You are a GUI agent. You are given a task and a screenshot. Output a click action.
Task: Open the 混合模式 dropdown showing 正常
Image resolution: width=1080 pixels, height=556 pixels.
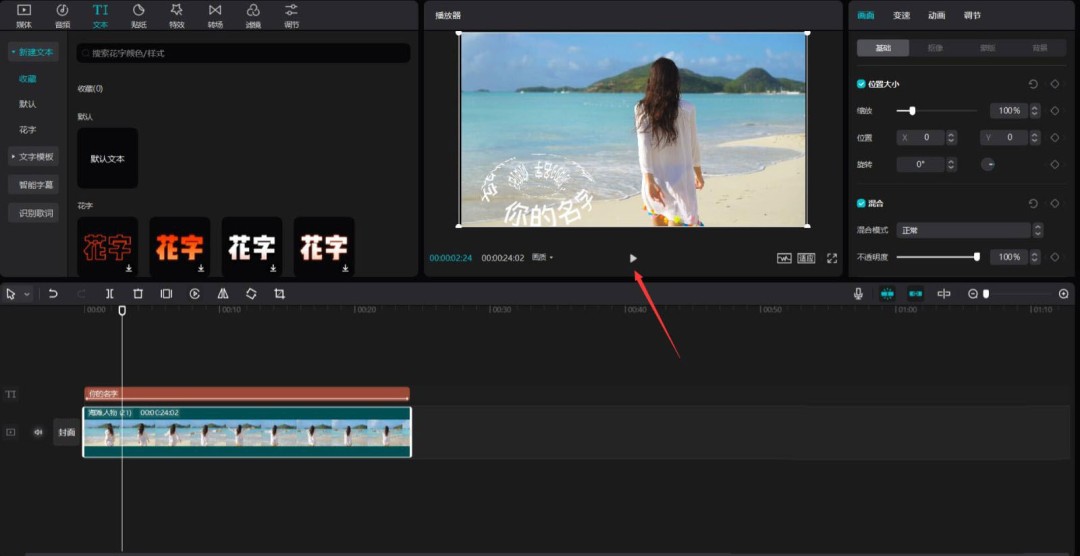coord(968,230)
